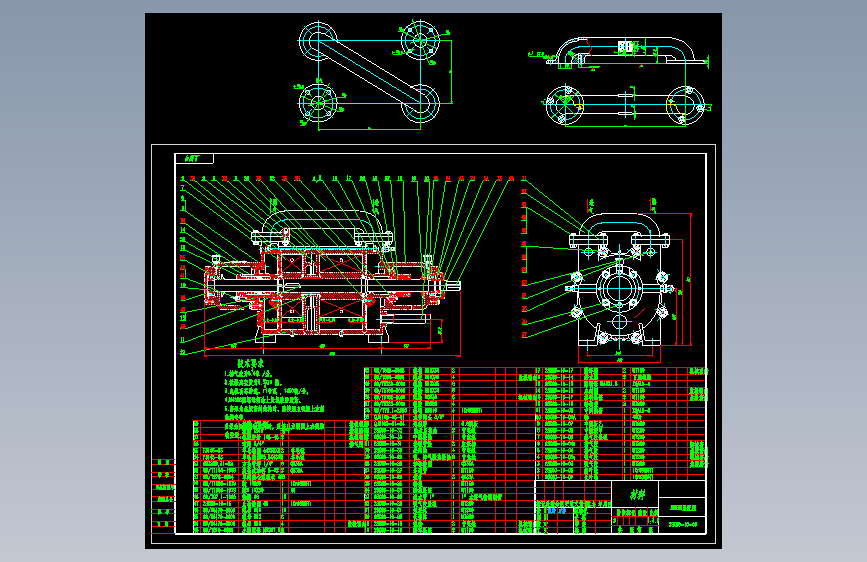Pick the blue text in the title block
Viewport: 867px width, 562px height.
(x=557, y=511)
